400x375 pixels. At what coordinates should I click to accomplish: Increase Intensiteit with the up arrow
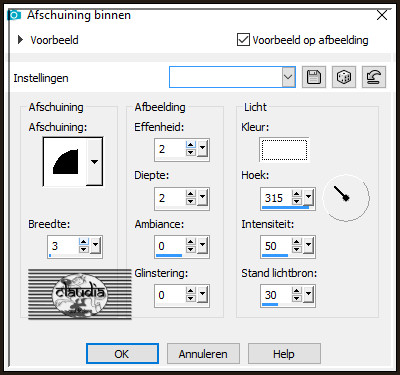click(297, 242)
